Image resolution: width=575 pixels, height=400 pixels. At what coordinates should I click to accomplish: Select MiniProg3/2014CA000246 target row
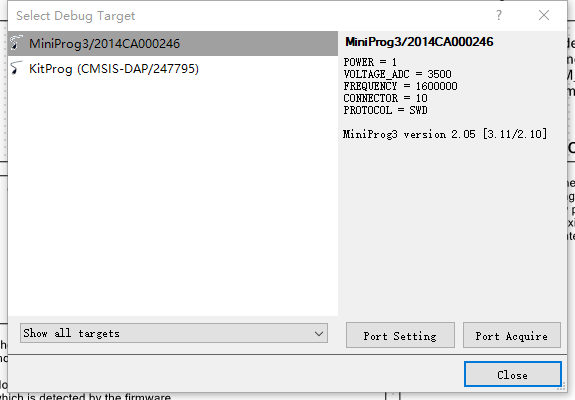point(173,44)
